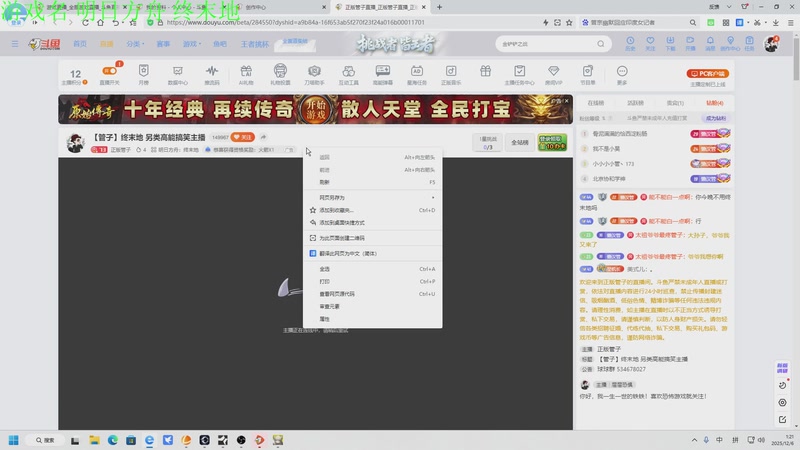Open 鱼吧 in Douyu navigation
Viewport: 800px width, 450px height.
(220, 44)
